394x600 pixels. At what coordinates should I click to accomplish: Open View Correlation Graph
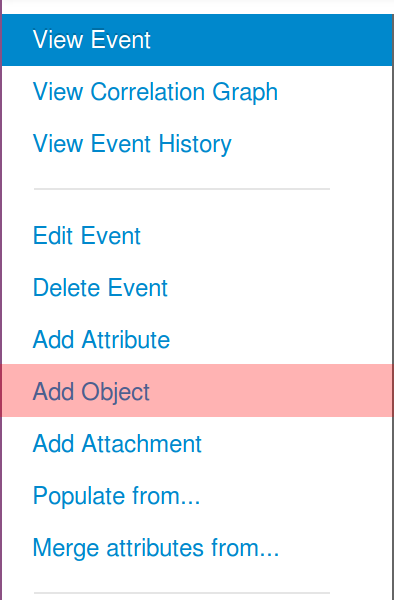click(197, 92)
